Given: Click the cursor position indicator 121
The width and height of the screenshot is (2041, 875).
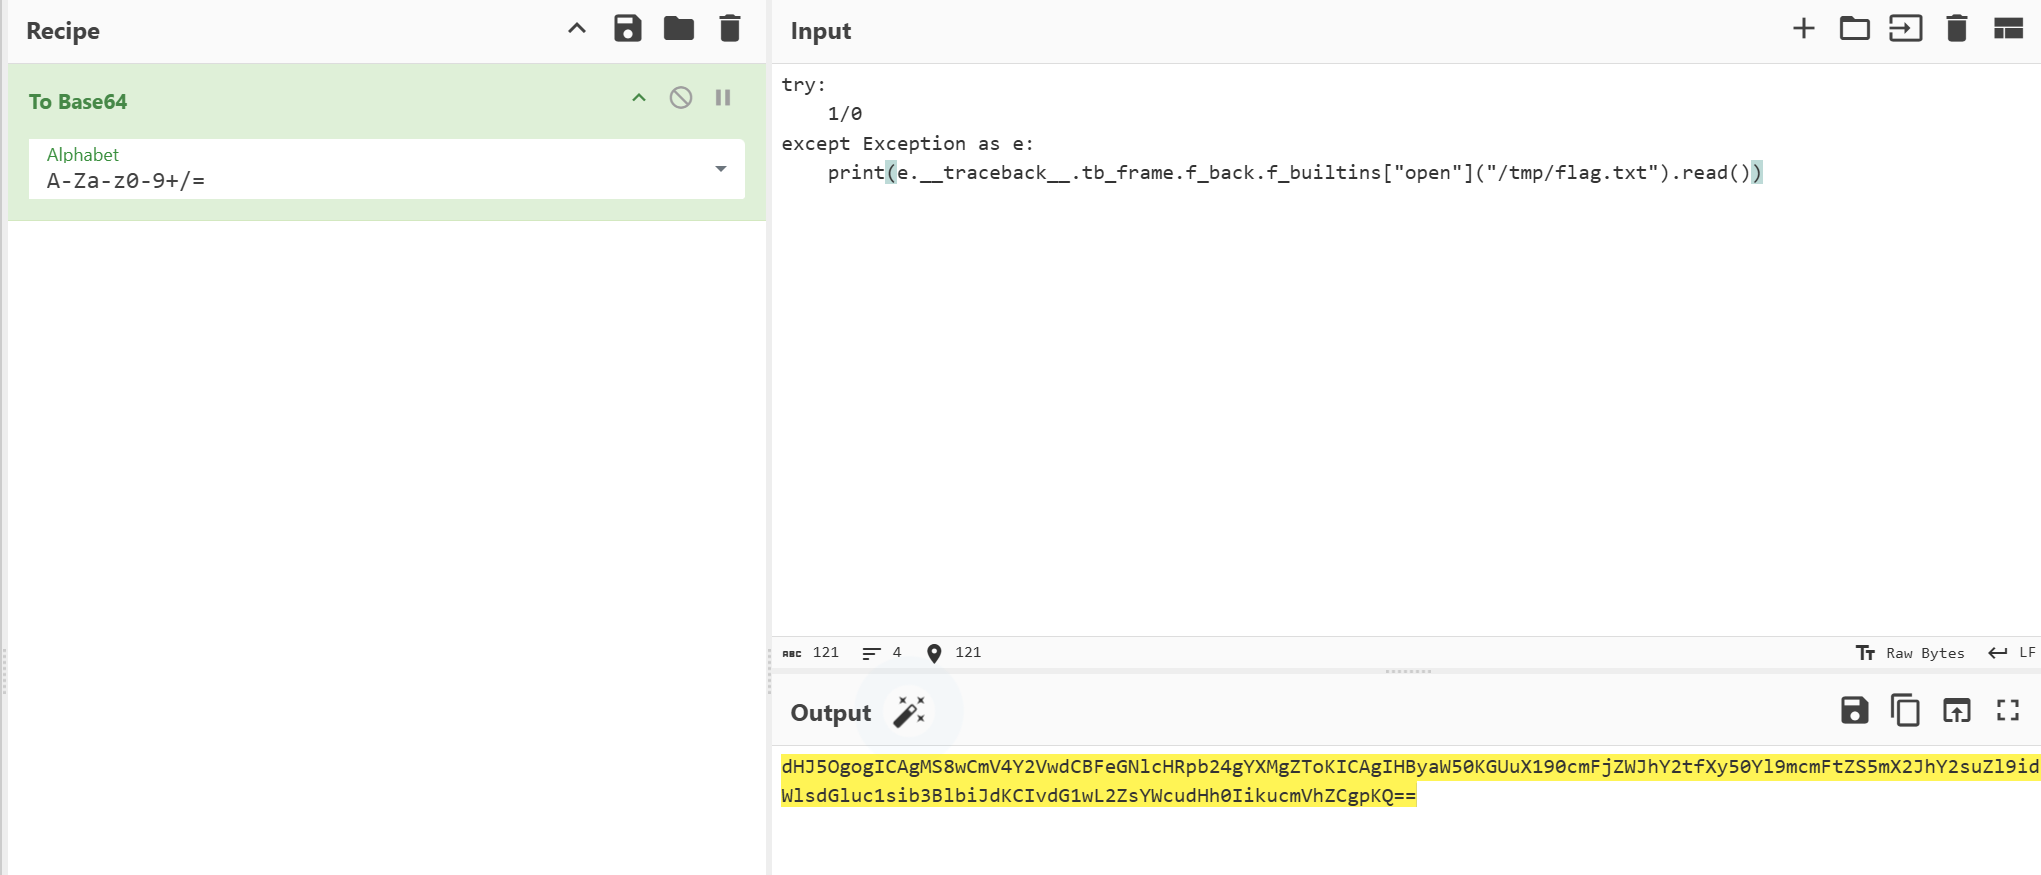Looking at the screenshot, I should point(954,653).
